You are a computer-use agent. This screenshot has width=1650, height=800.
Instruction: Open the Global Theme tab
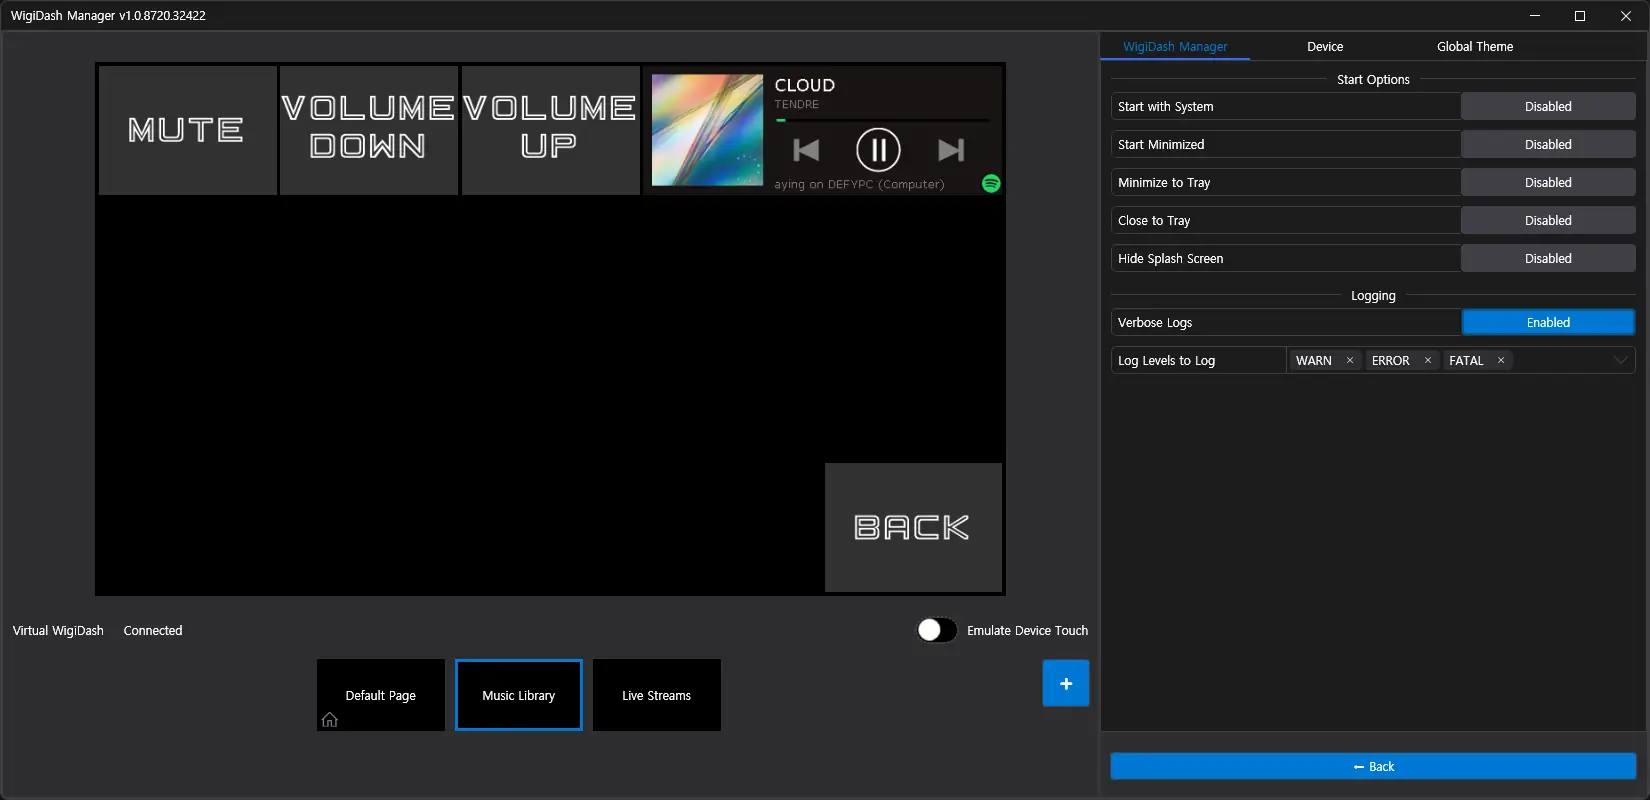pyautogui.click(x=1475, y=46)
